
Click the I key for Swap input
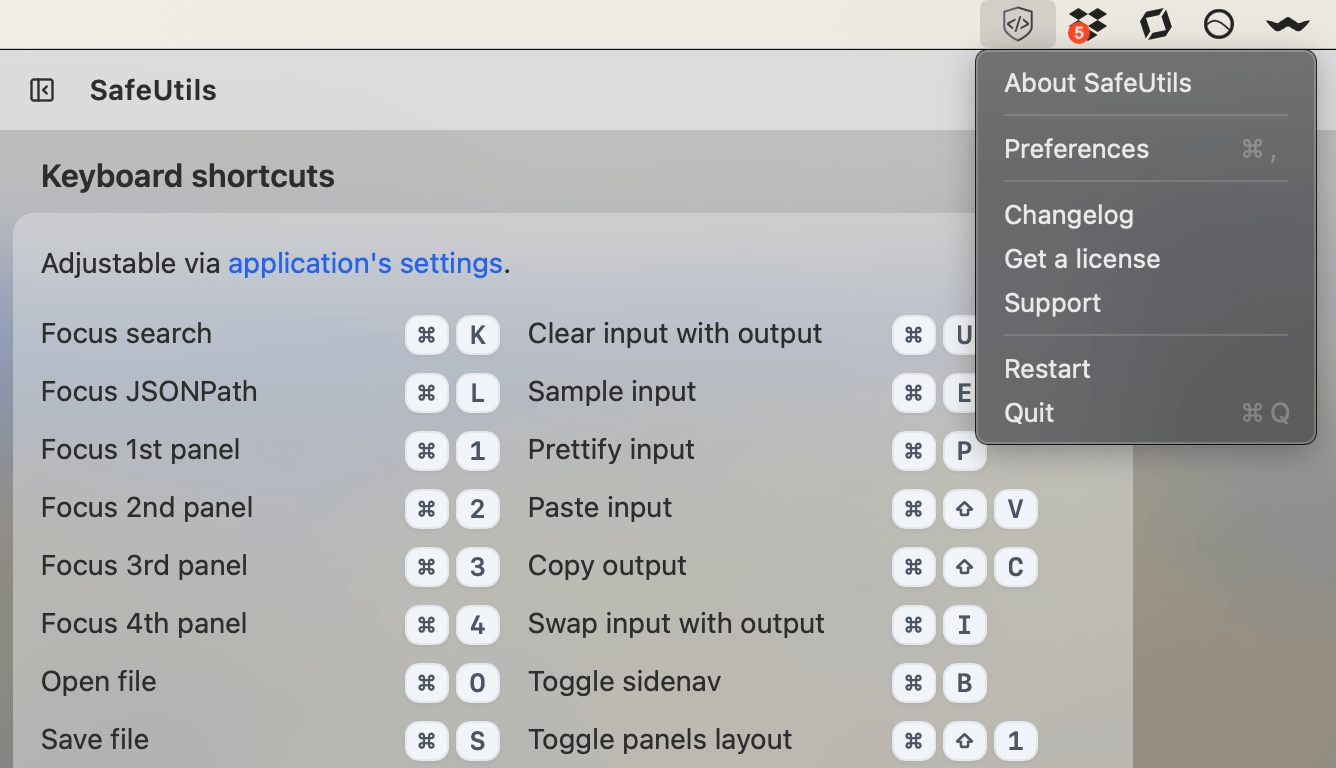(x=964, y=625)
